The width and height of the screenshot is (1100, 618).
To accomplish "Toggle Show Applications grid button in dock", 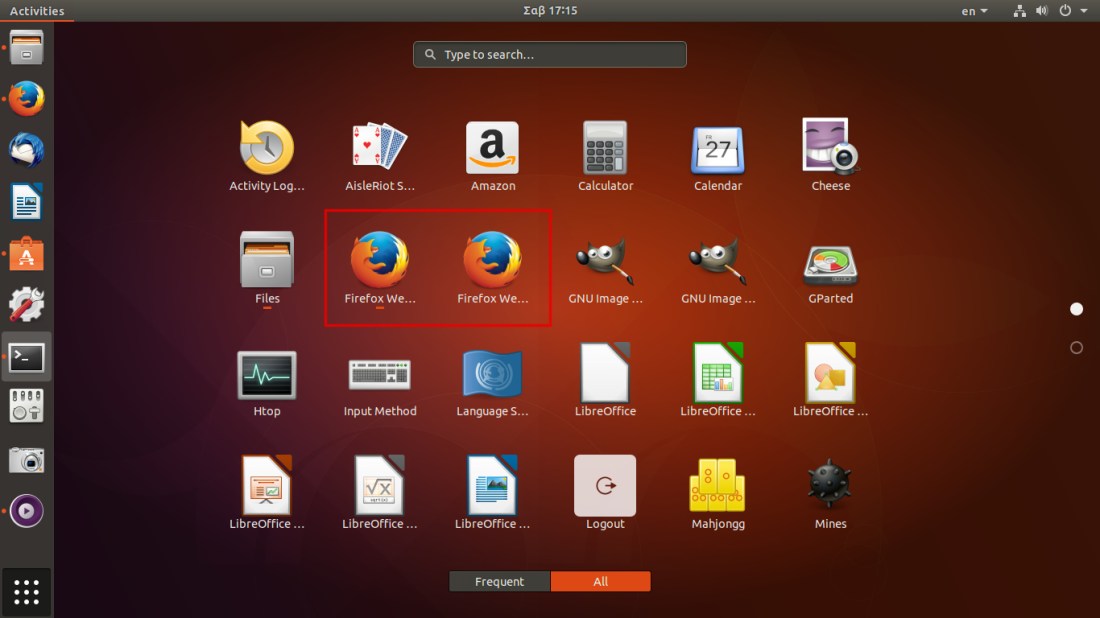I will [x=27, y=592].
